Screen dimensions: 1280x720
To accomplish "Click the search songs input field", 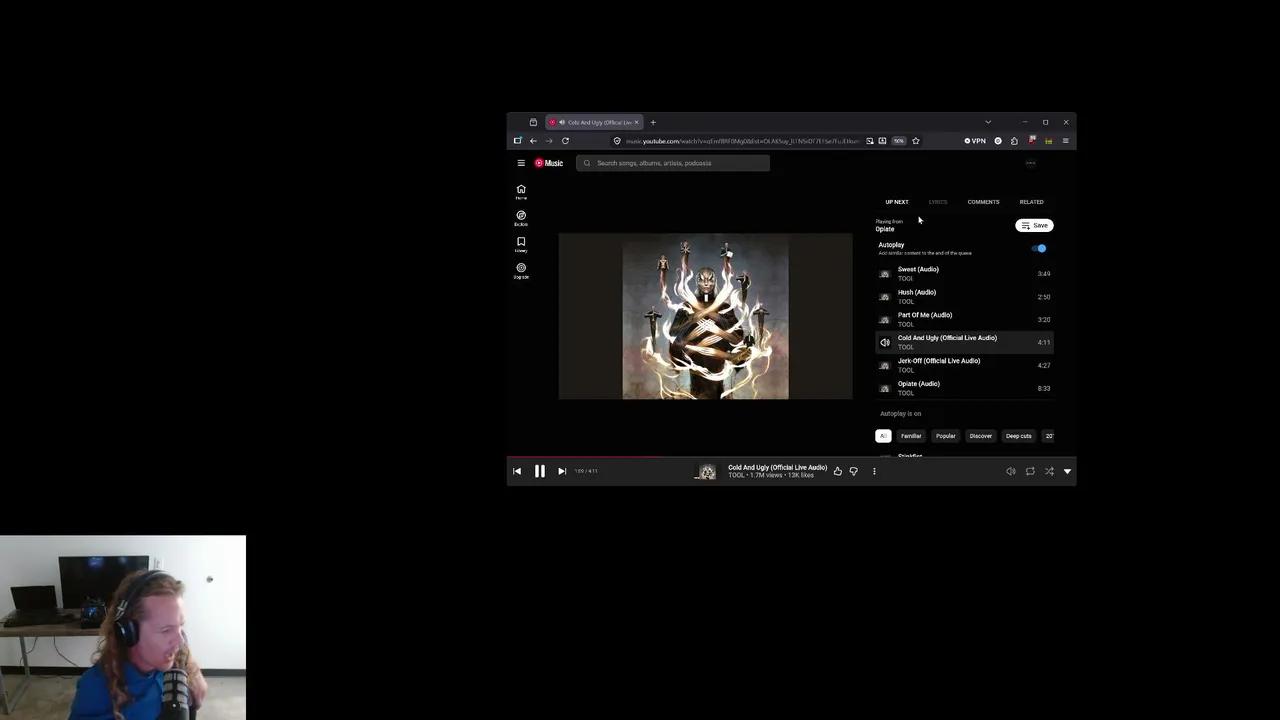I will [x=673, y=163].
